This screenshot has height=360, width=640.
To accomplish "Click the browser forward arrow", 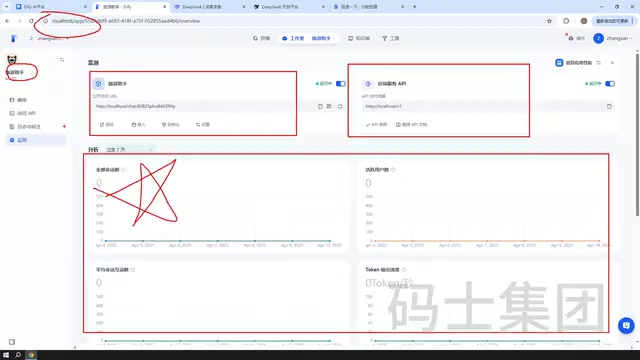I will [x=19, y=21].
